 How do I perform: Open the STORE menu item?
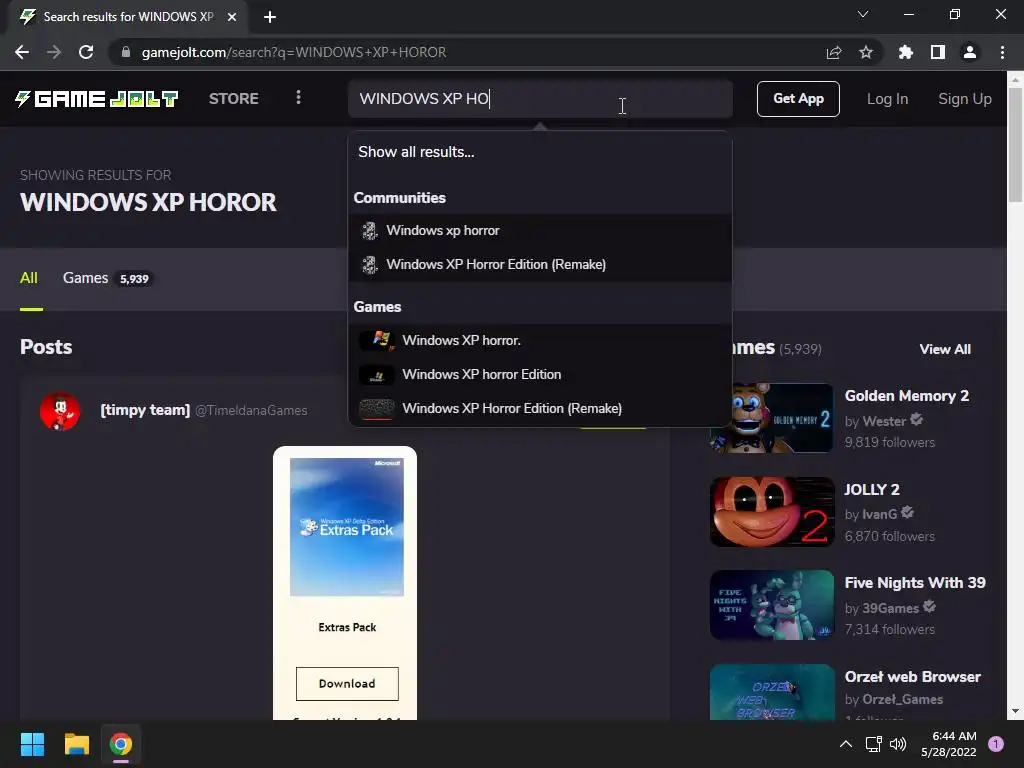pos(234,99)
